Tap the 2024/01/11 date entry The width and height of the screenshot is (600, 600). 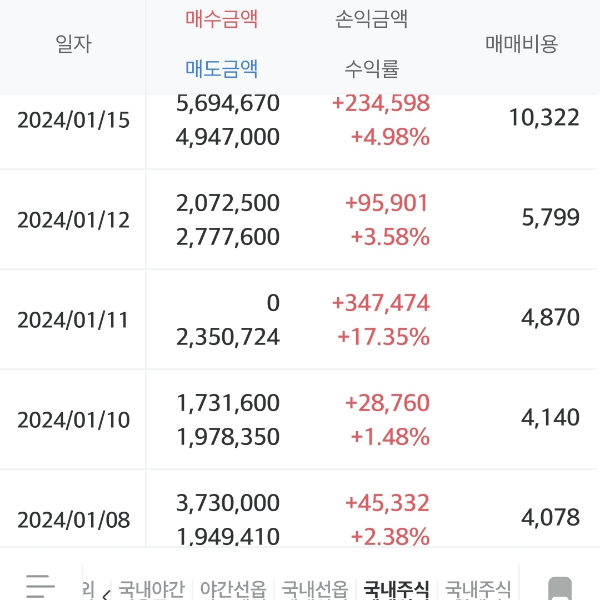click(74, 320)
